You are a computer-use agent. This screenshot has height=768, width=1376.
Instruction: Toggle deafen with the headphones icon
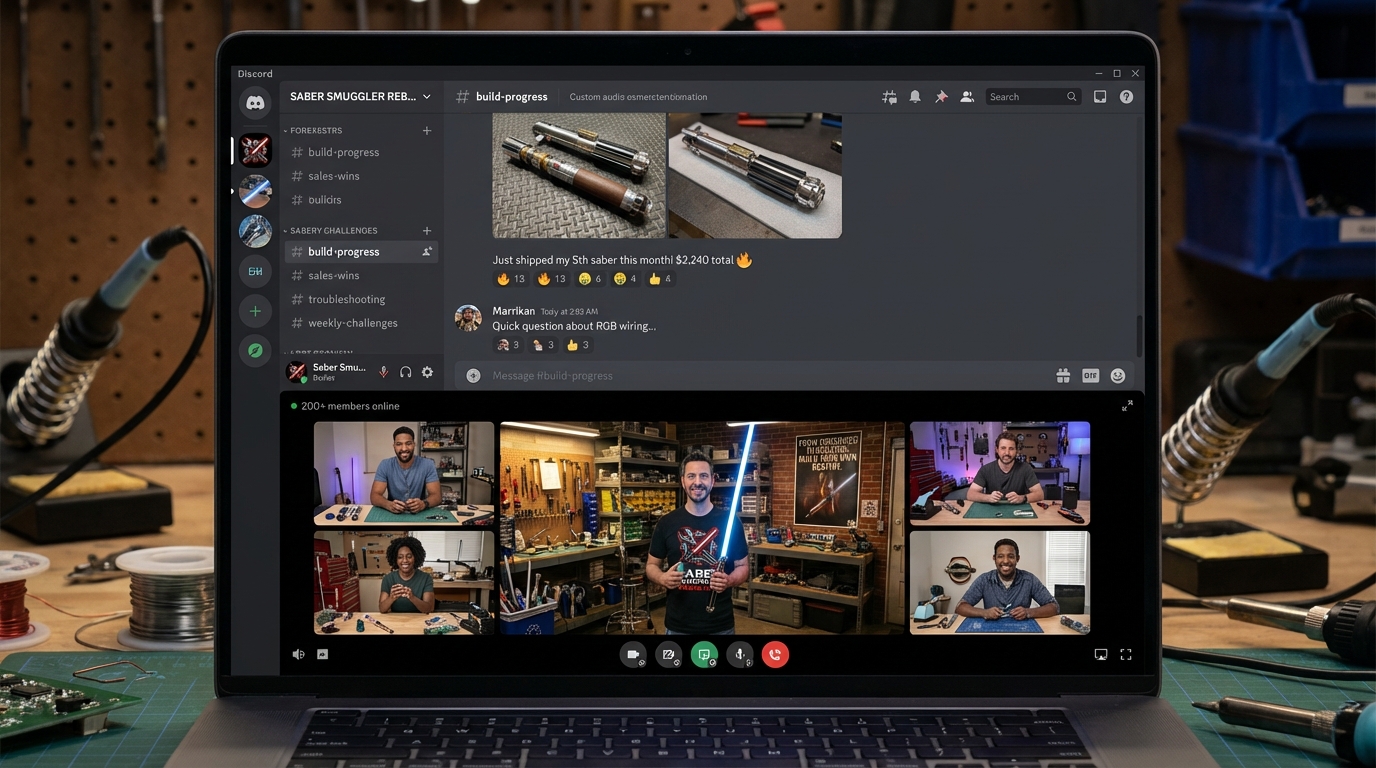click(405, 372)
